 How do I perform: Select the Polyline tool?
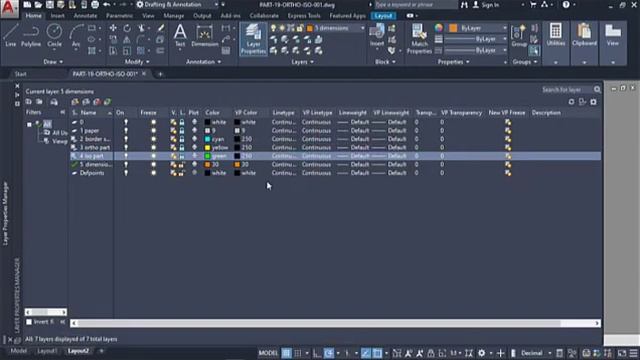(x=31, y=35)
